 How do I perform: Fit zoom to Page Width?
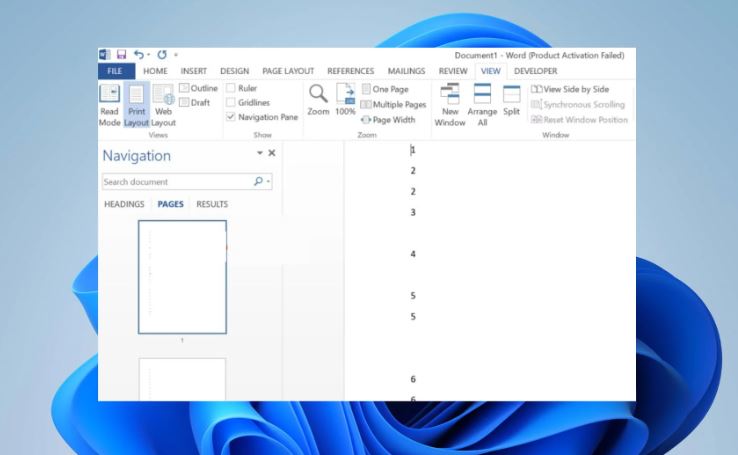point(388,120)
